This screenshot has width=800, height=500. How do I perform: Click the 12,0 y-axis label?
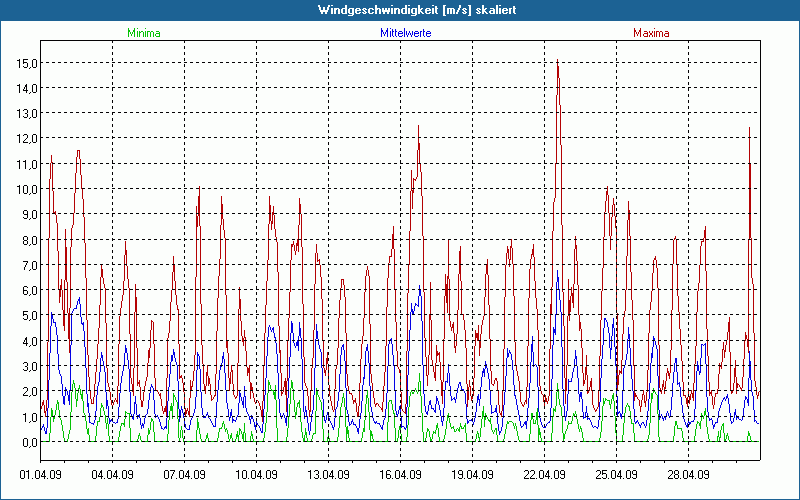26,139
